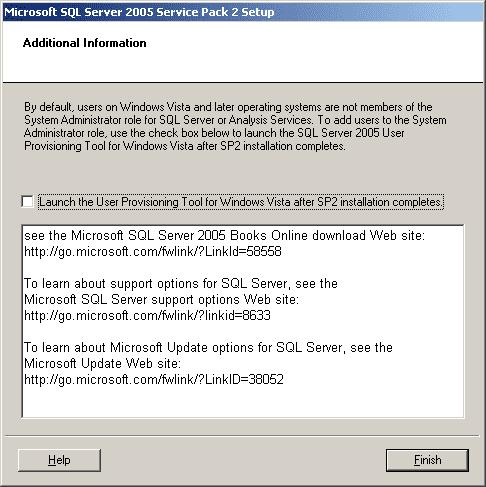Click blank space below the last URL in text box

point(243,402)
